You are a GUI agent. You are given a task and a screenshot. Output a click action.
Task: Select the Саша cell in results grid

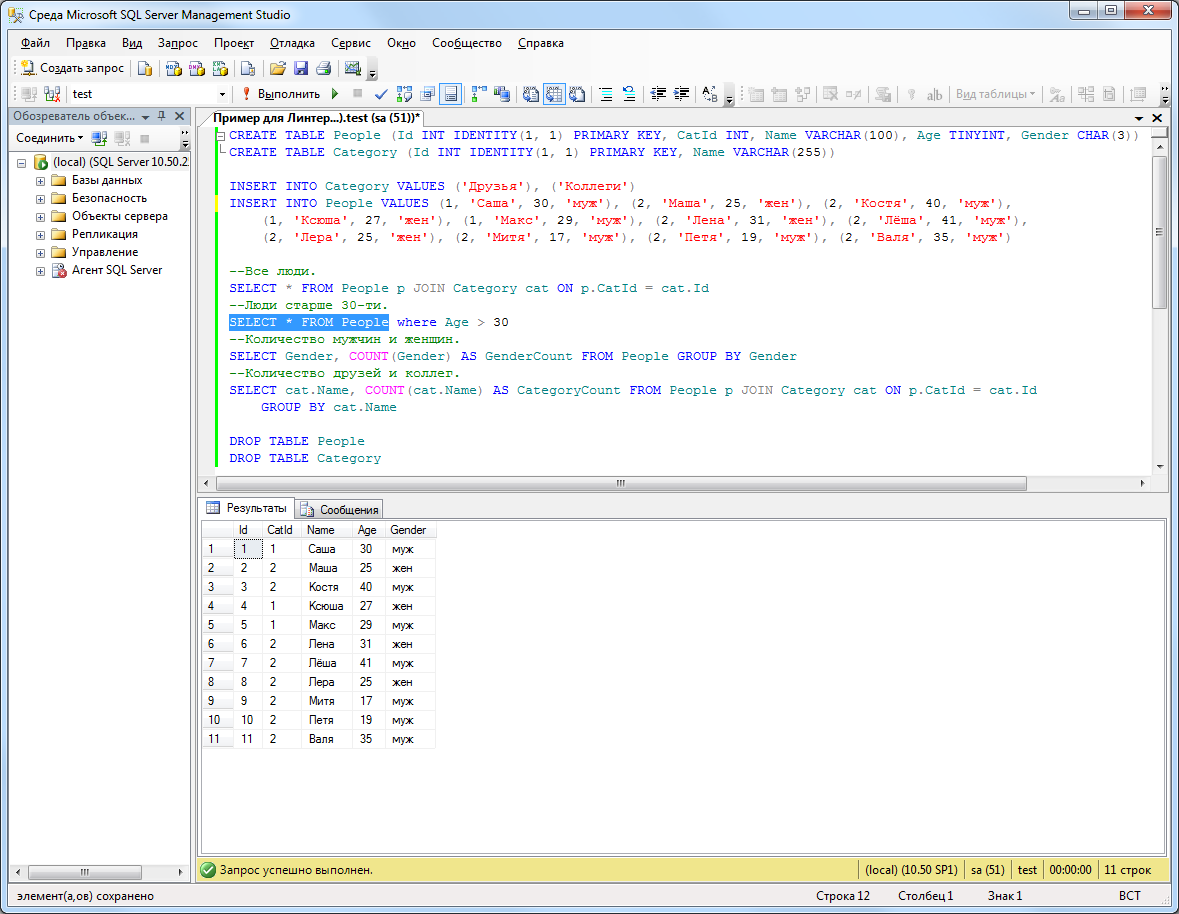coord(327,549)
